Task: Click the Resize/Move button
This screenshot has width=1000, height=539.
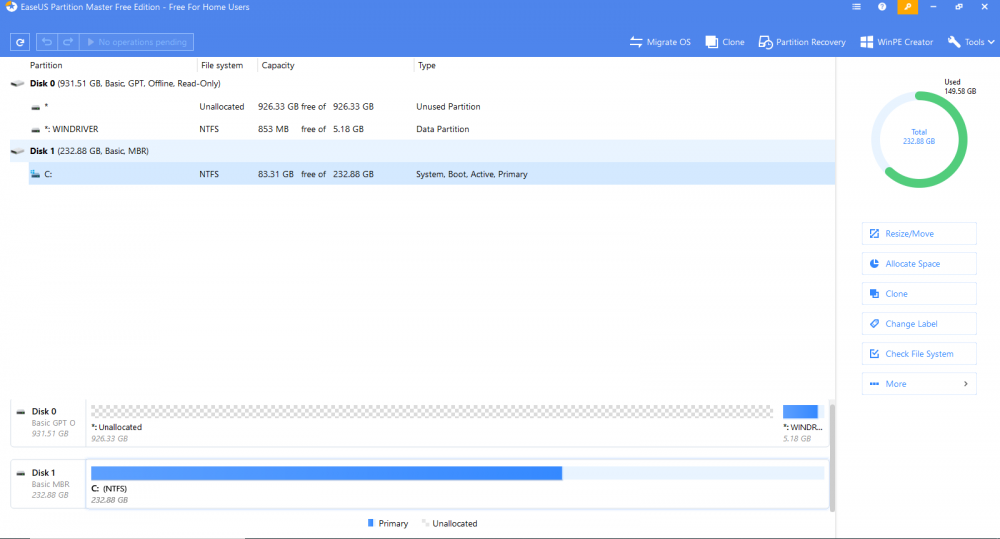Action: (919, 233)
